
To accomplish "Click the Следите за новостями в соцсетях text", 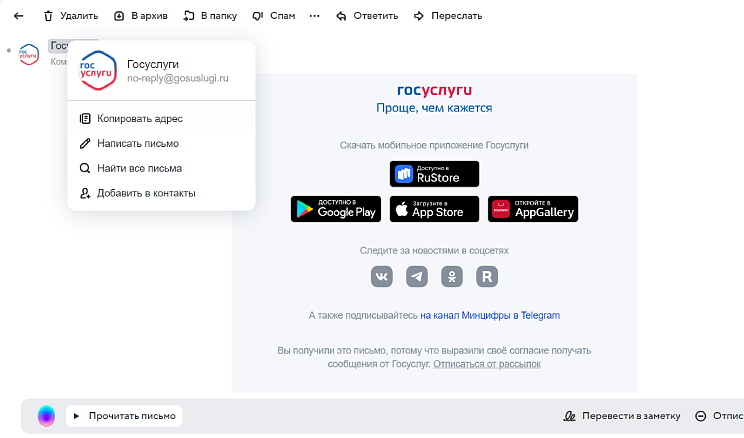I will click(x=434, y=251).
